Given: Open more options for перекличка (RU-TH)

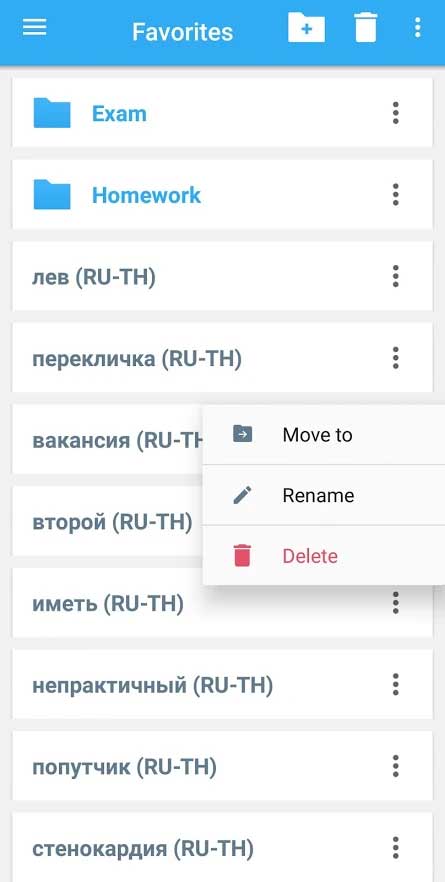Looking at the screenshot, I should coord(395,358).
